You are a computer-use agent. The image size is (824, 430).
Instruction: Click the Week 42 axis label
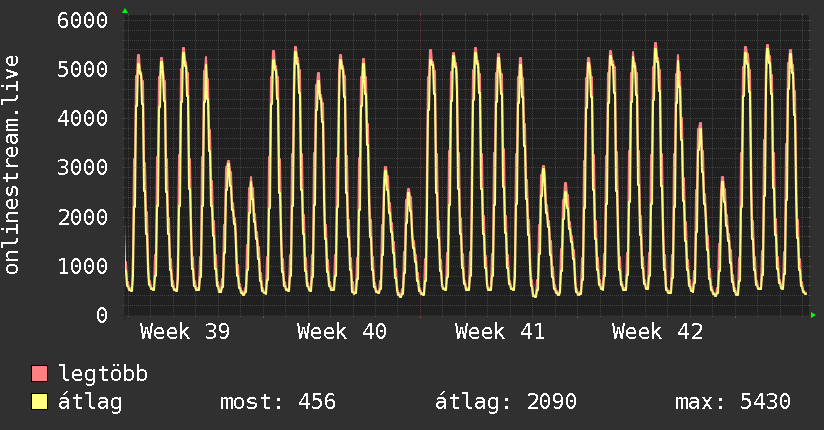pos(657,332)
